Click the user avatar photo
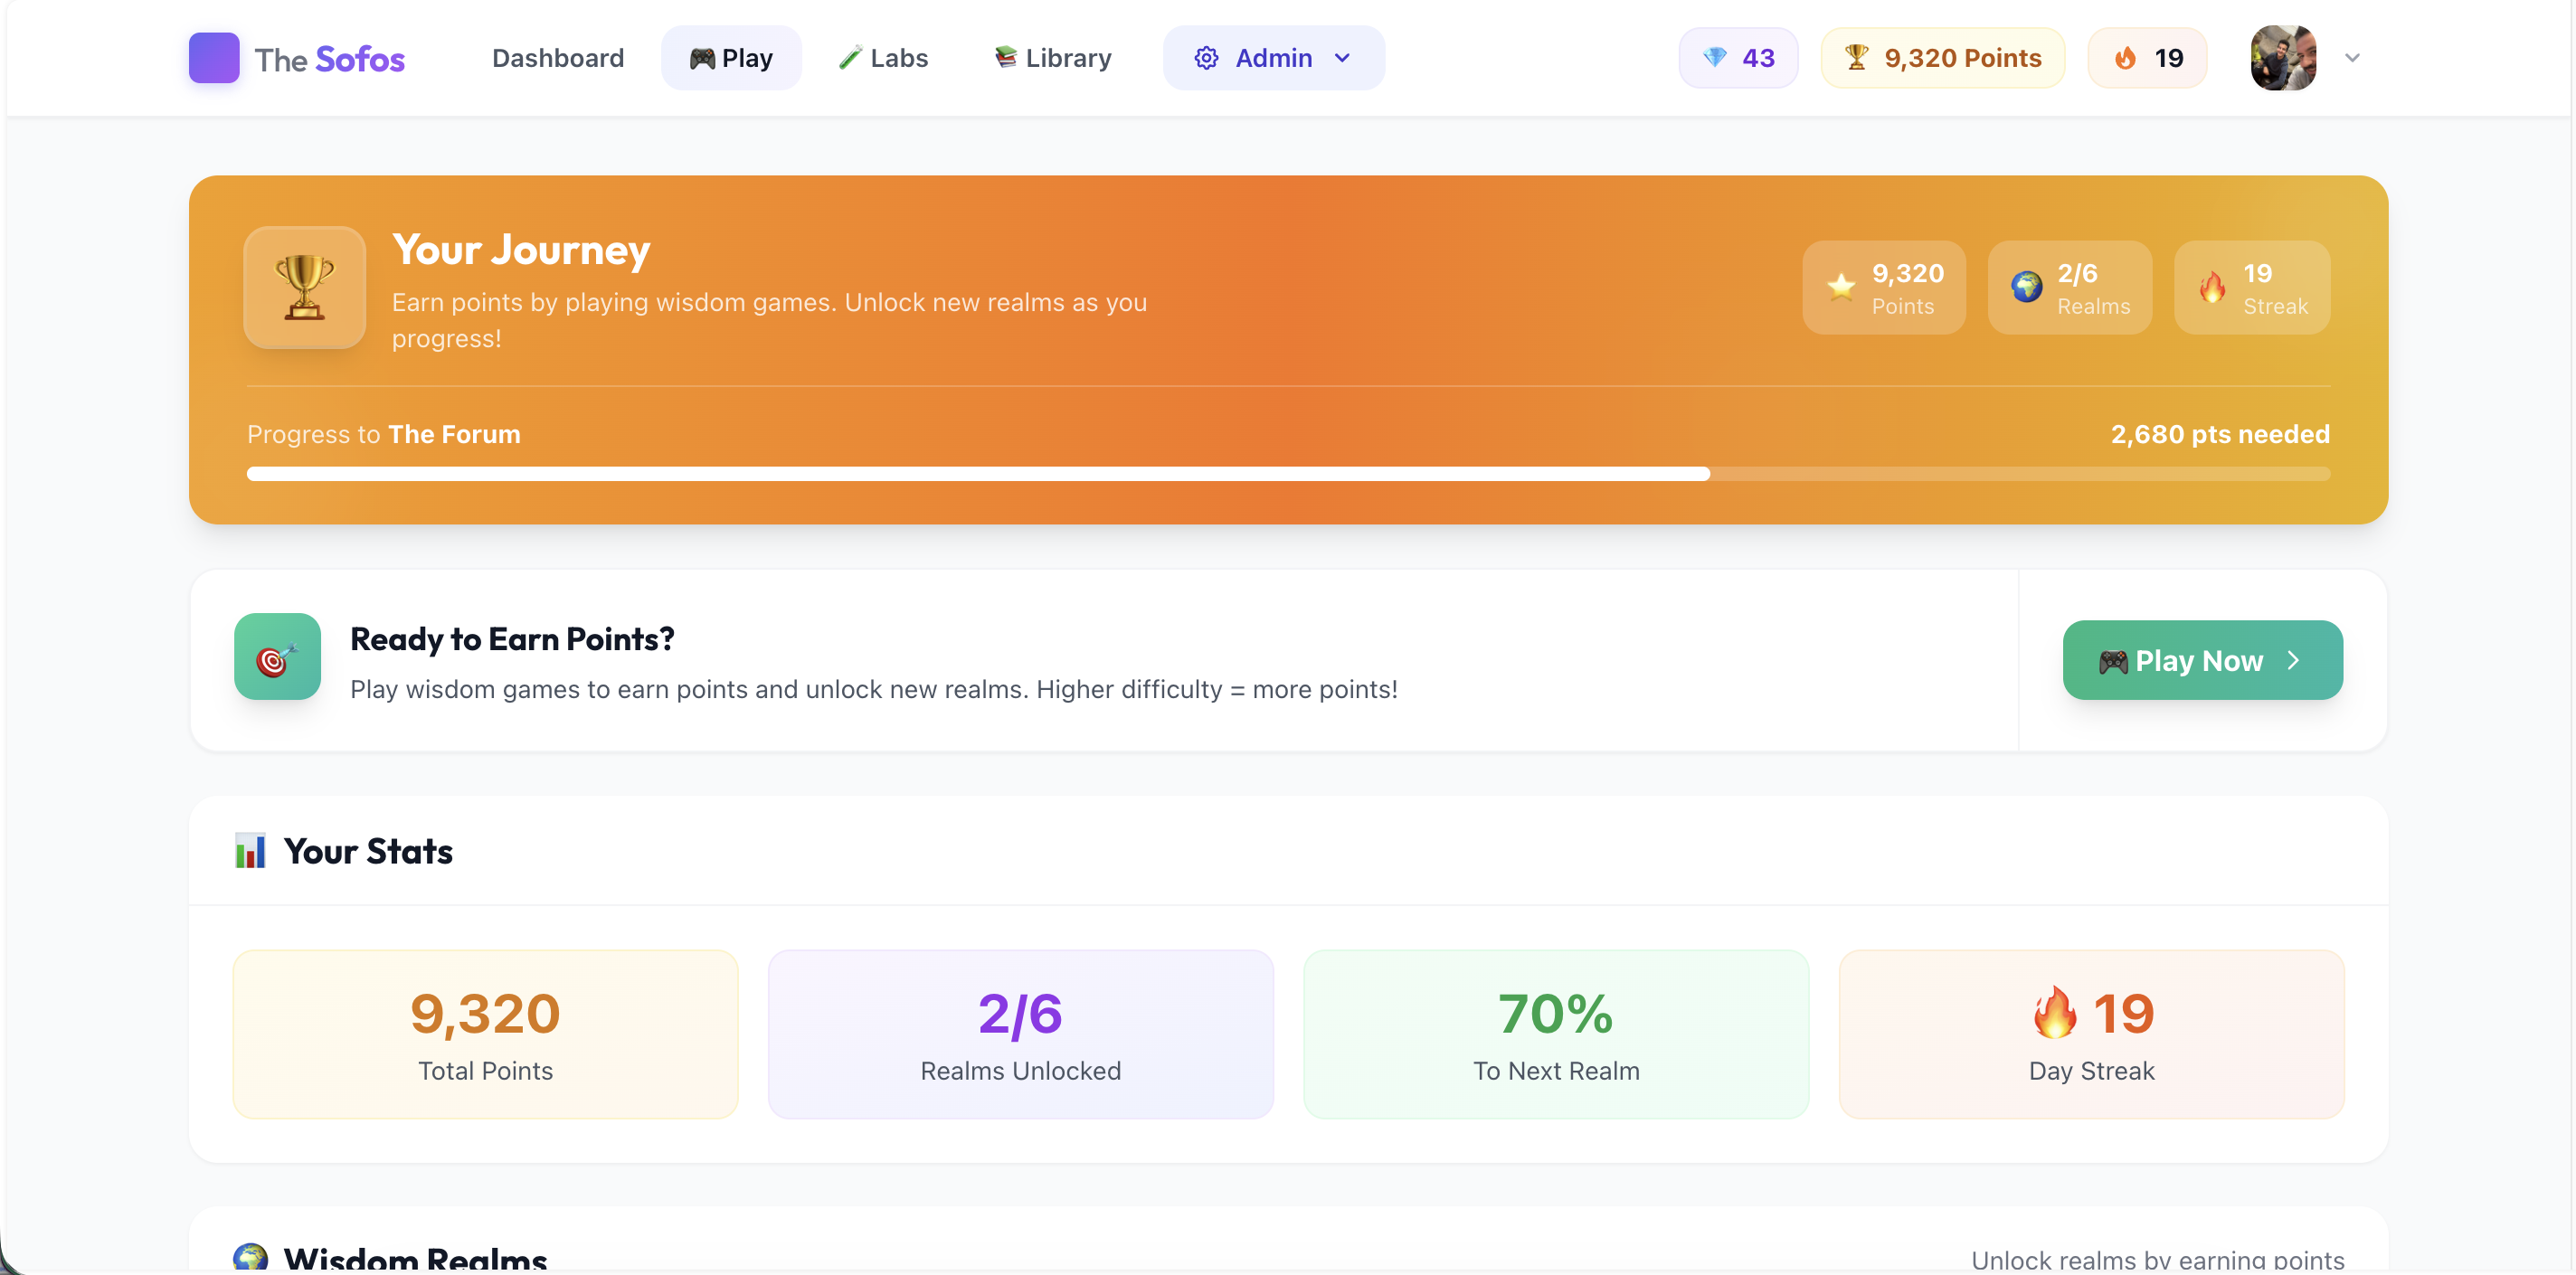This screenshot has height=1275, width=2576. pyautogui.click(x=2283, y=58)
